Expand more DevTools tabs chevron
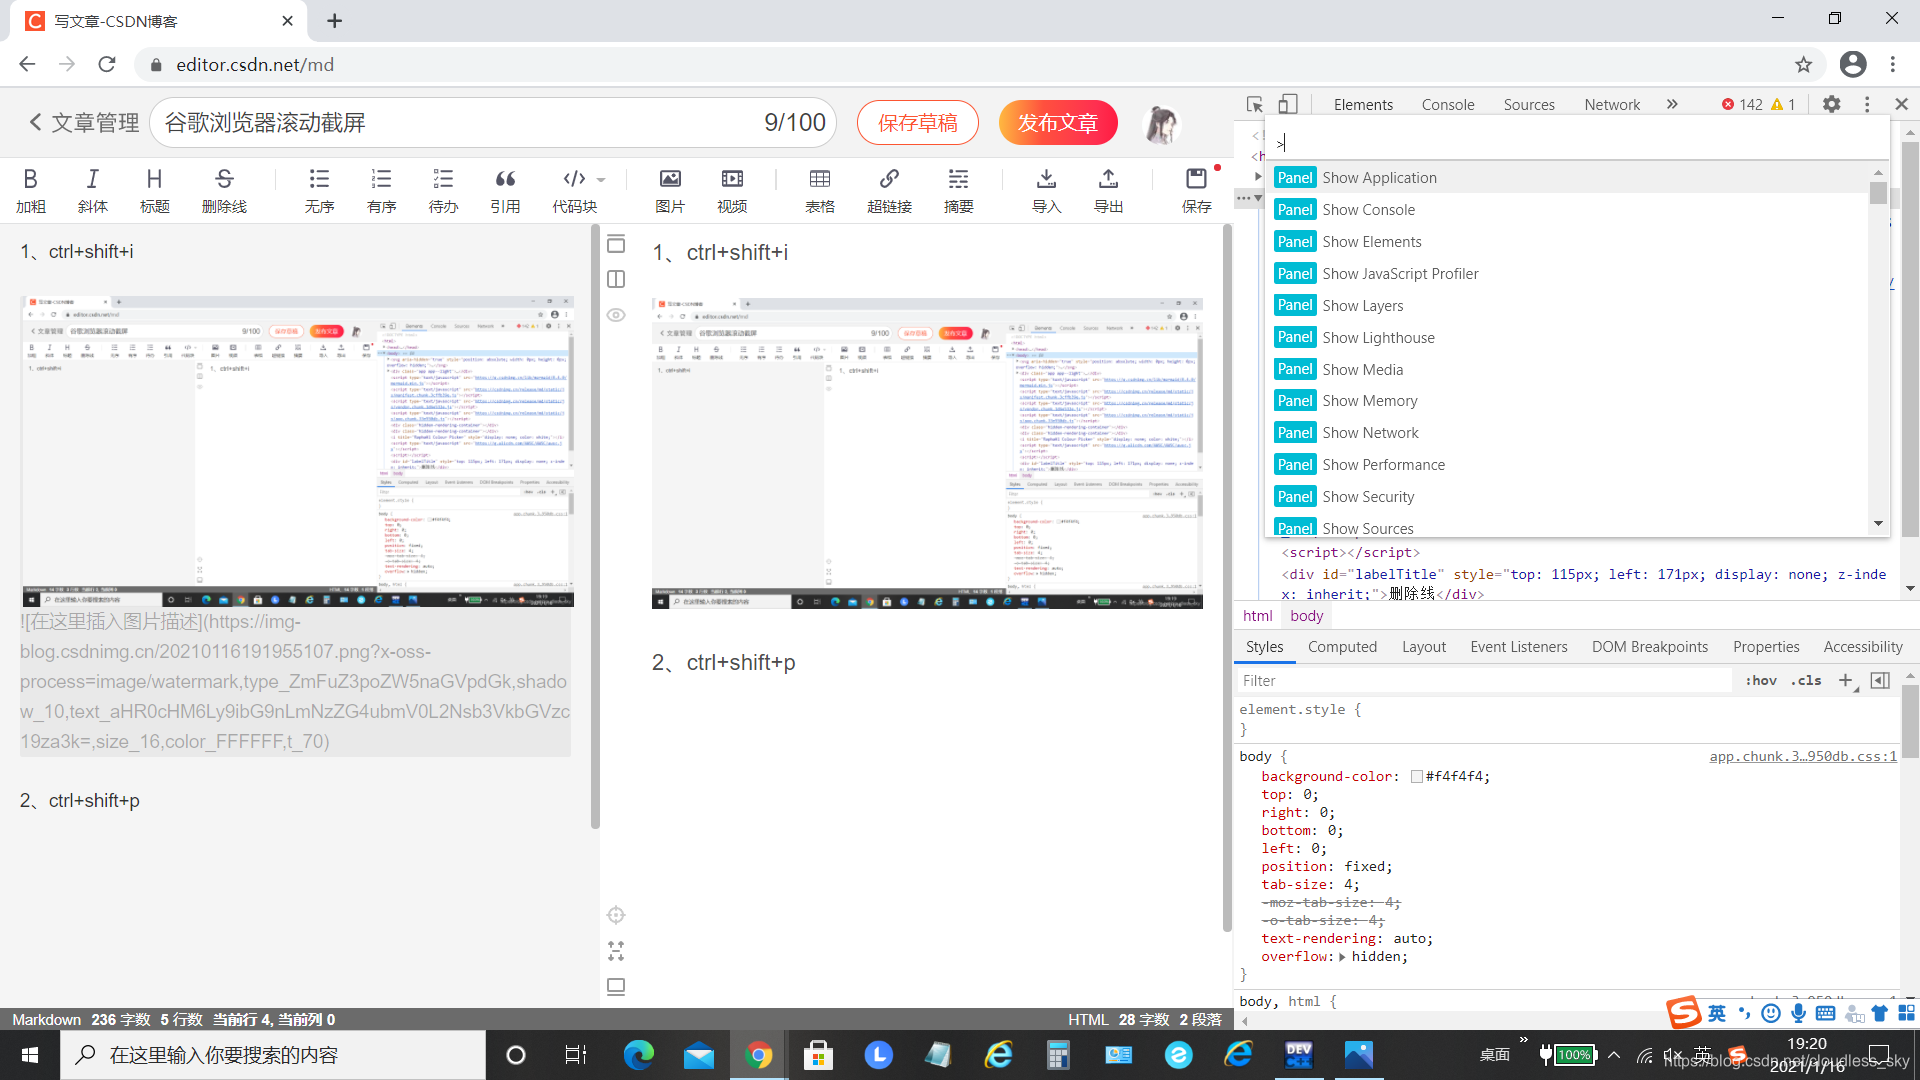The image size is (1920, 1080). (1672, 104)
